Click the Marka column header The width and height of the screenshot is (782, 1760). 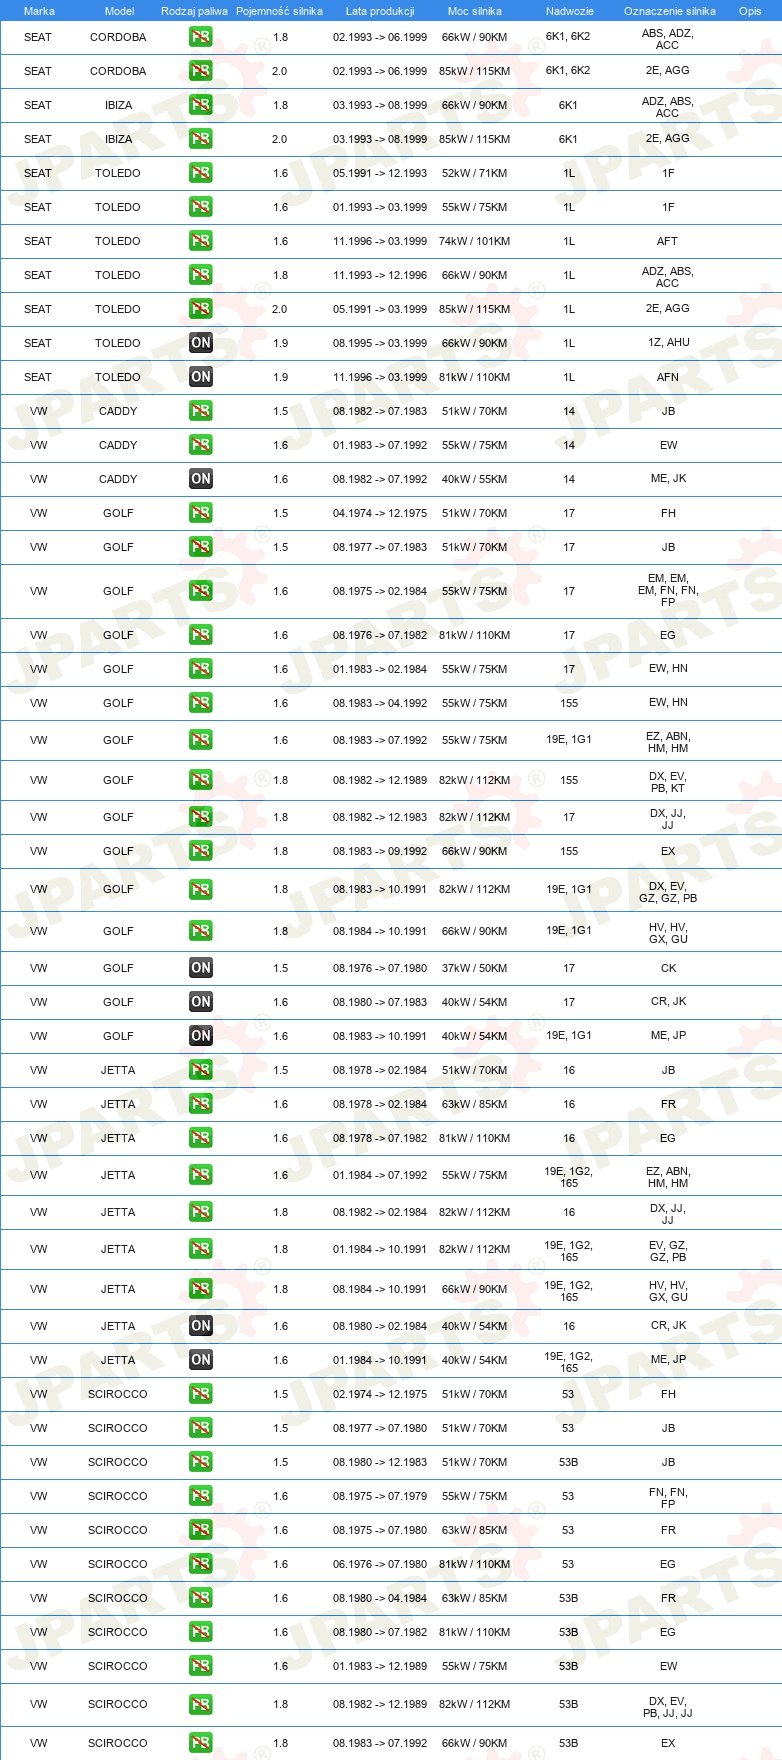pyautogui.click(x=39, y=11)
